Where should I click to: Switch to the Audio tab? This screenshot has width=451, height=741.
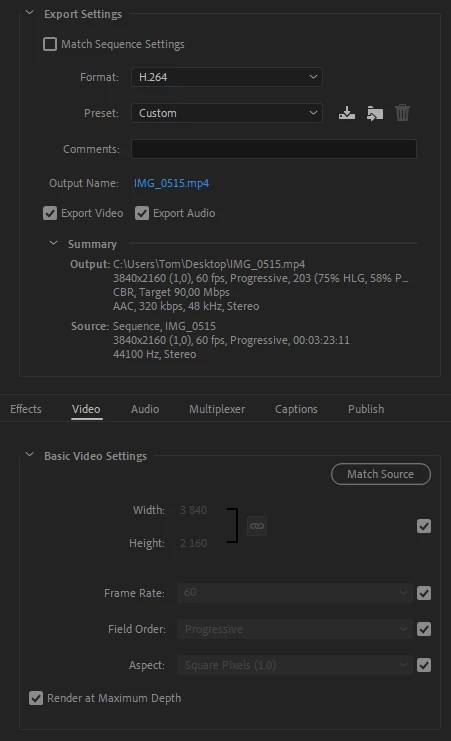pos(145,409)
